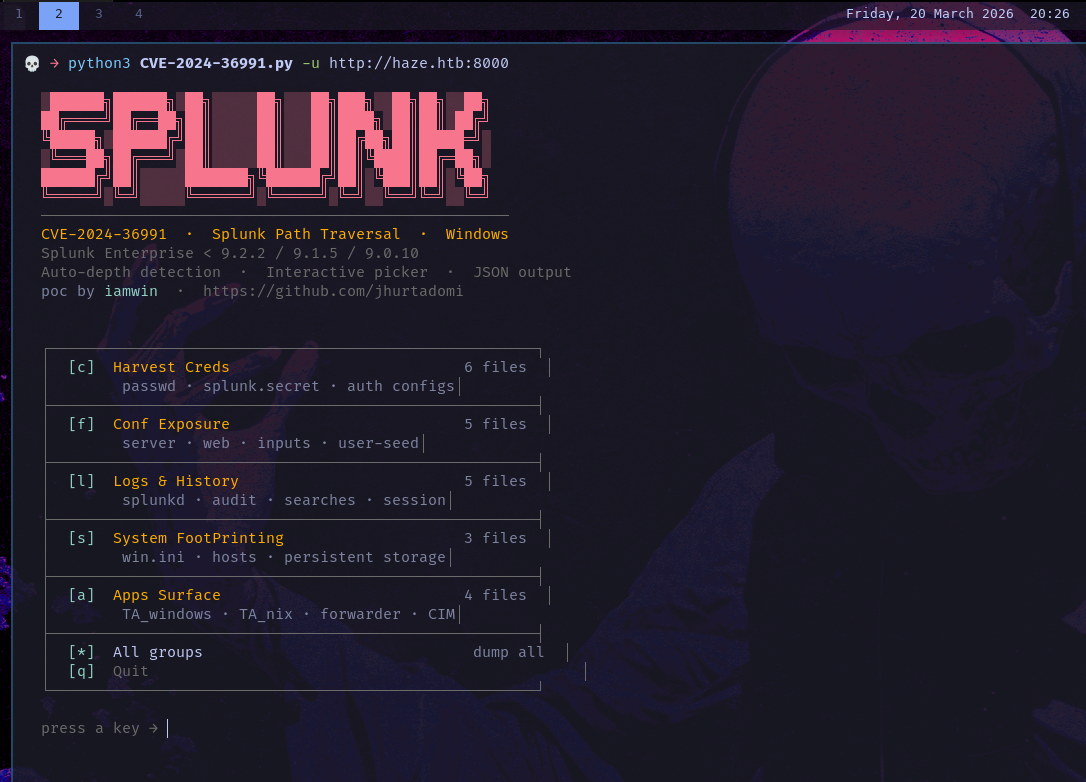Click the passwd splunk.secret auth configs description

tap(288, 386)
